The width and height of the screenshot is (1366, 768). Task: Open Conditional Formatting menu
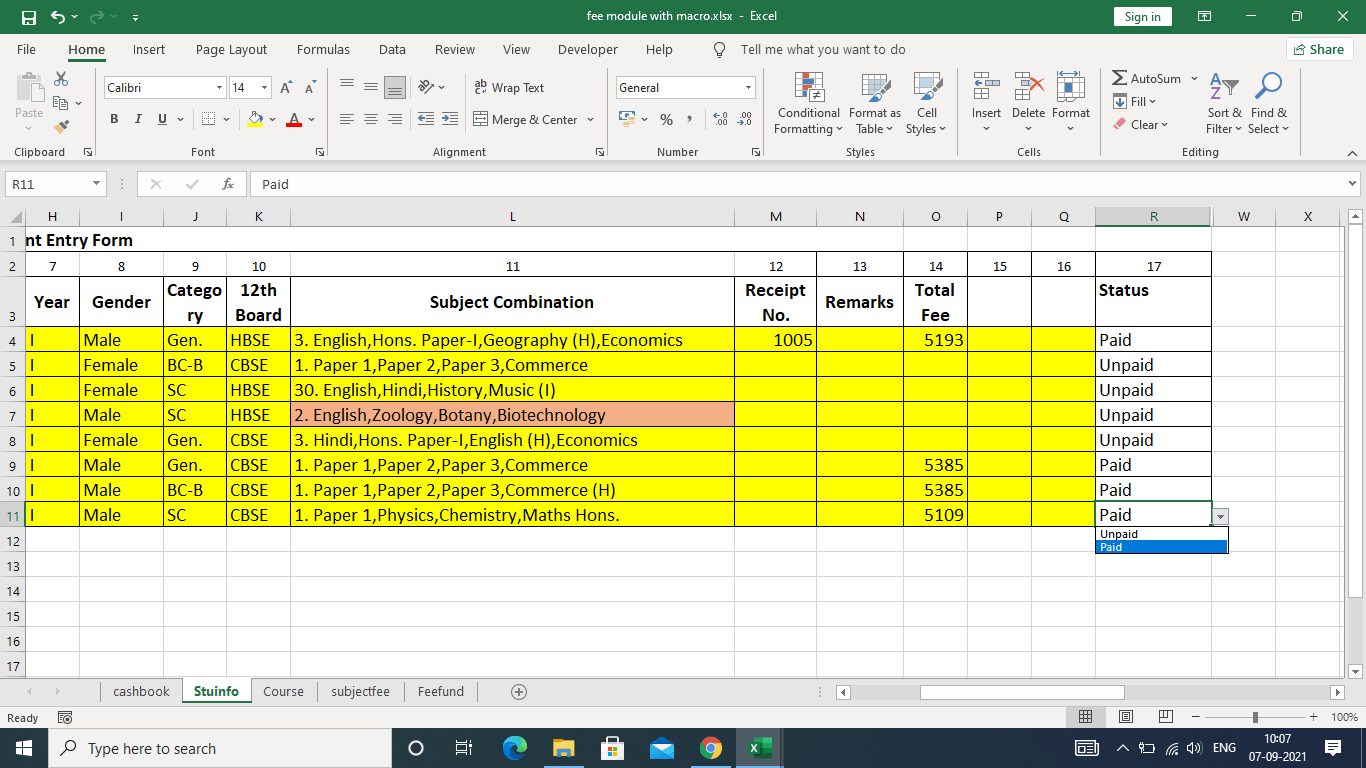809,103
